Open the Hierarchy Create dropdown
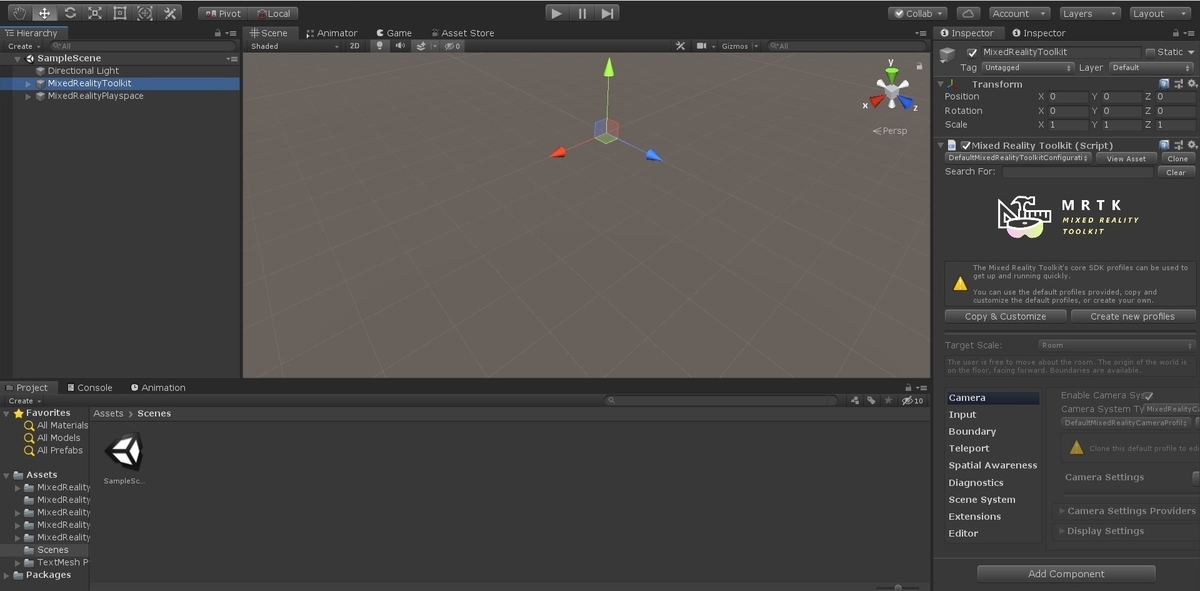This screenshot has width=1200, height=591. [23, 46]
